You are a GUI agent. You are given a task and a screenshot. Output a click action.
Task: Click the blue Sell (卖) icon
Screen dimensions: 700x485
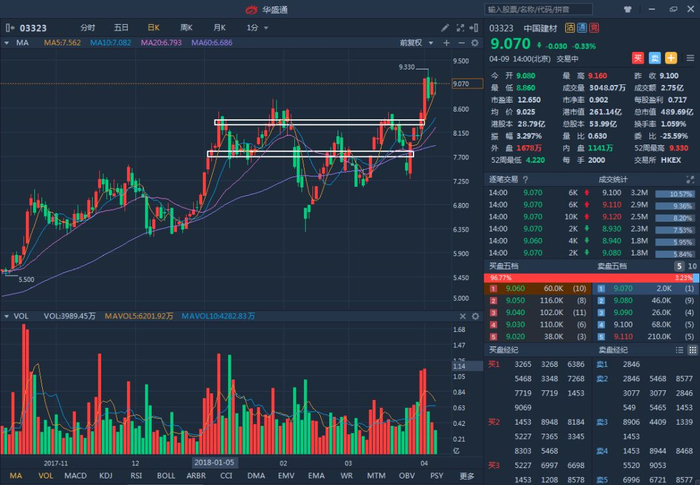click(x=655, y=59)
